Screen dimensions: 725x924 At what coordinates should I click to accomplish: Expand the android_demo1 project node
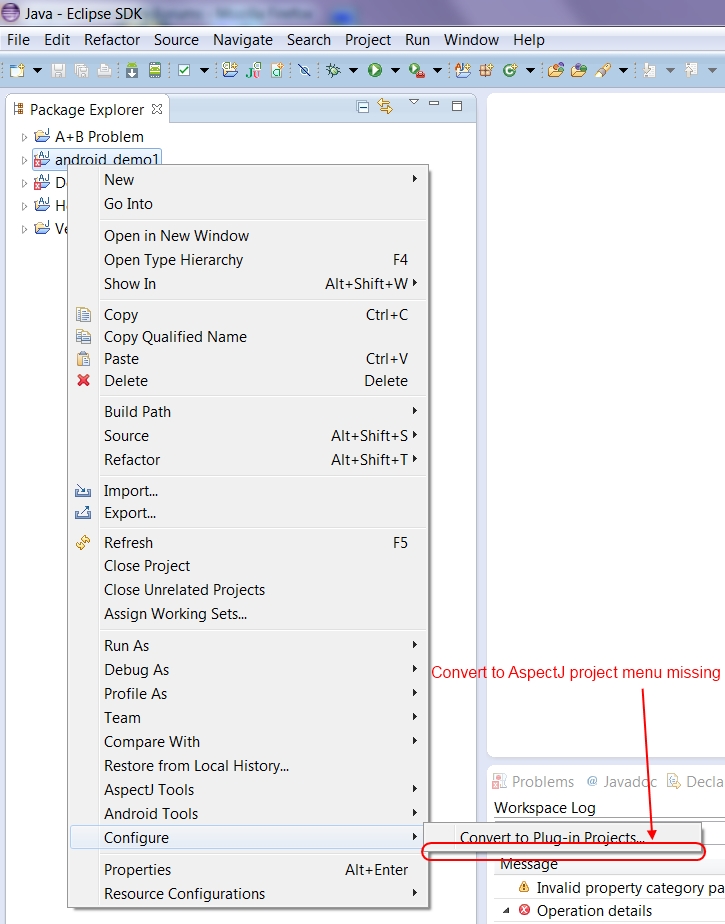tap(24, 160)
